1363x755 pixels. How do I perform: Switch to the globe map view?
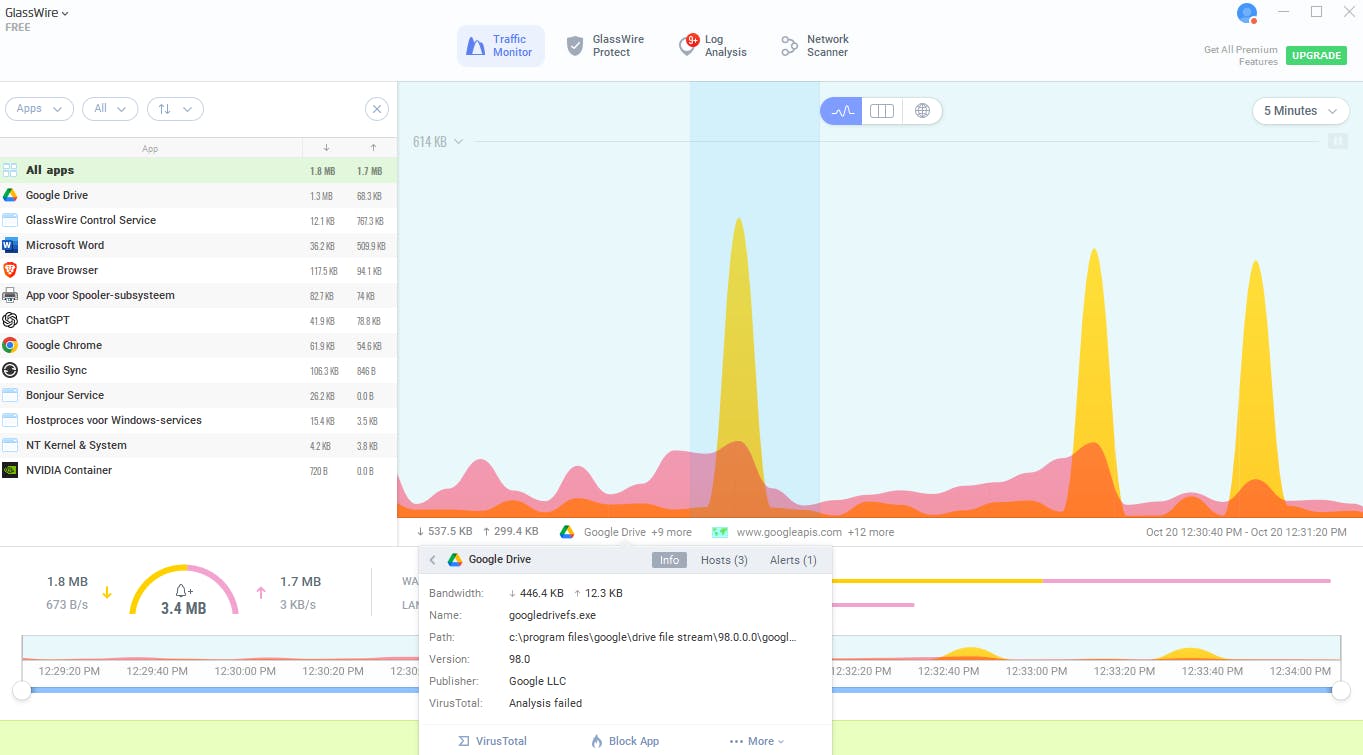click(922, 111)
